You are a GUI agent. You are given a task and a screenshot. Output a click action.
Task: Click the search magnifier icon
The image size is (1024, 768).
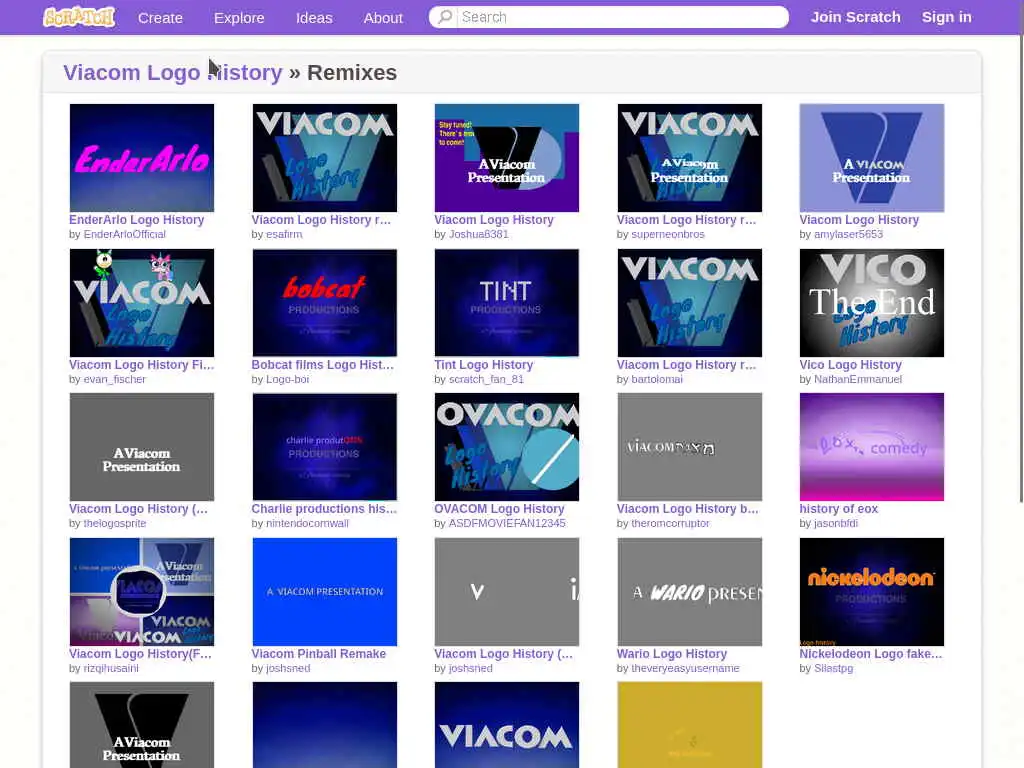coord(445,17)
